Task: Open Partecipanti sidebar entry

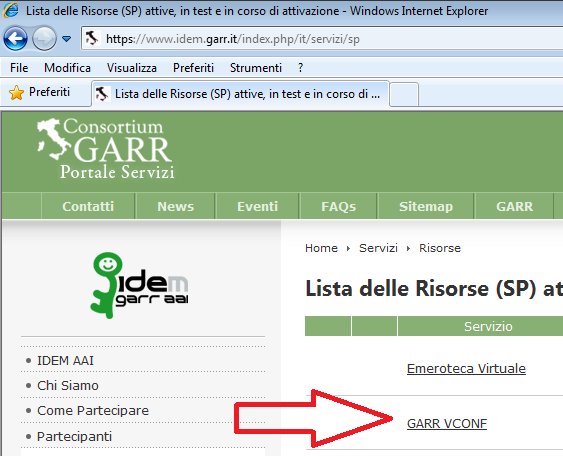Action: (x=74, y=436)
